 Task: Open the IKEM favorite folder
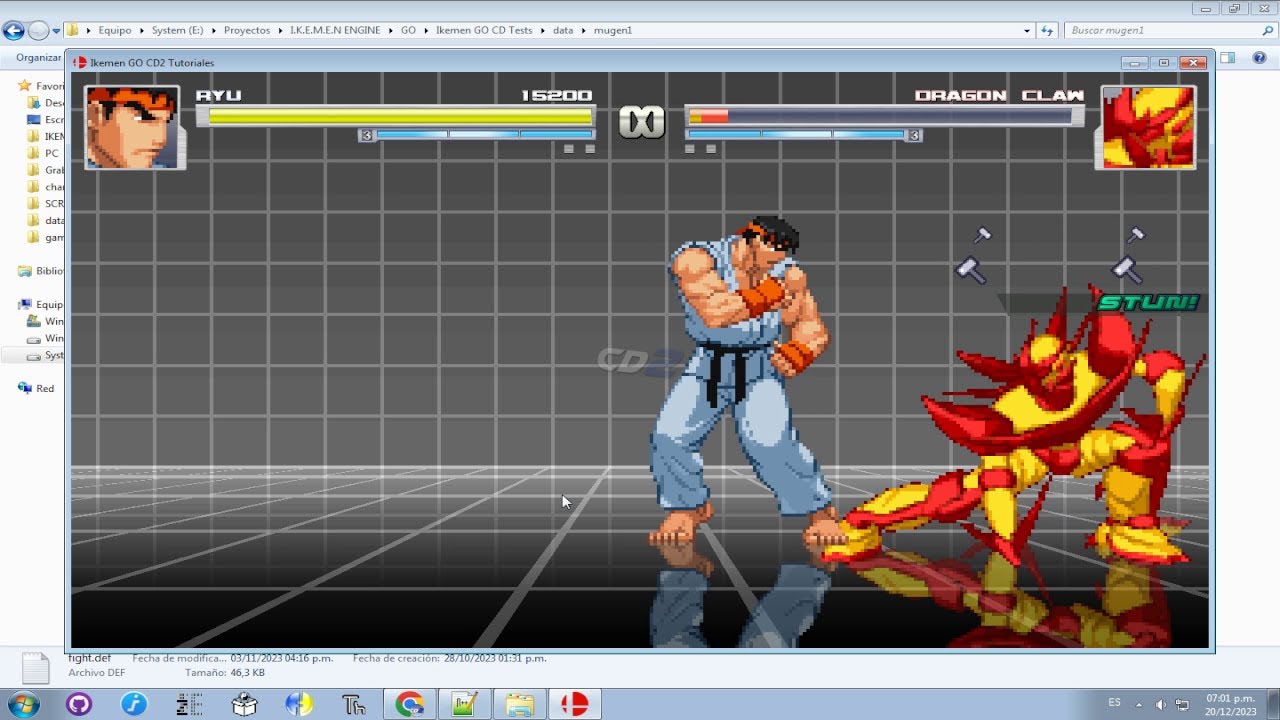(x=45, y=136)
